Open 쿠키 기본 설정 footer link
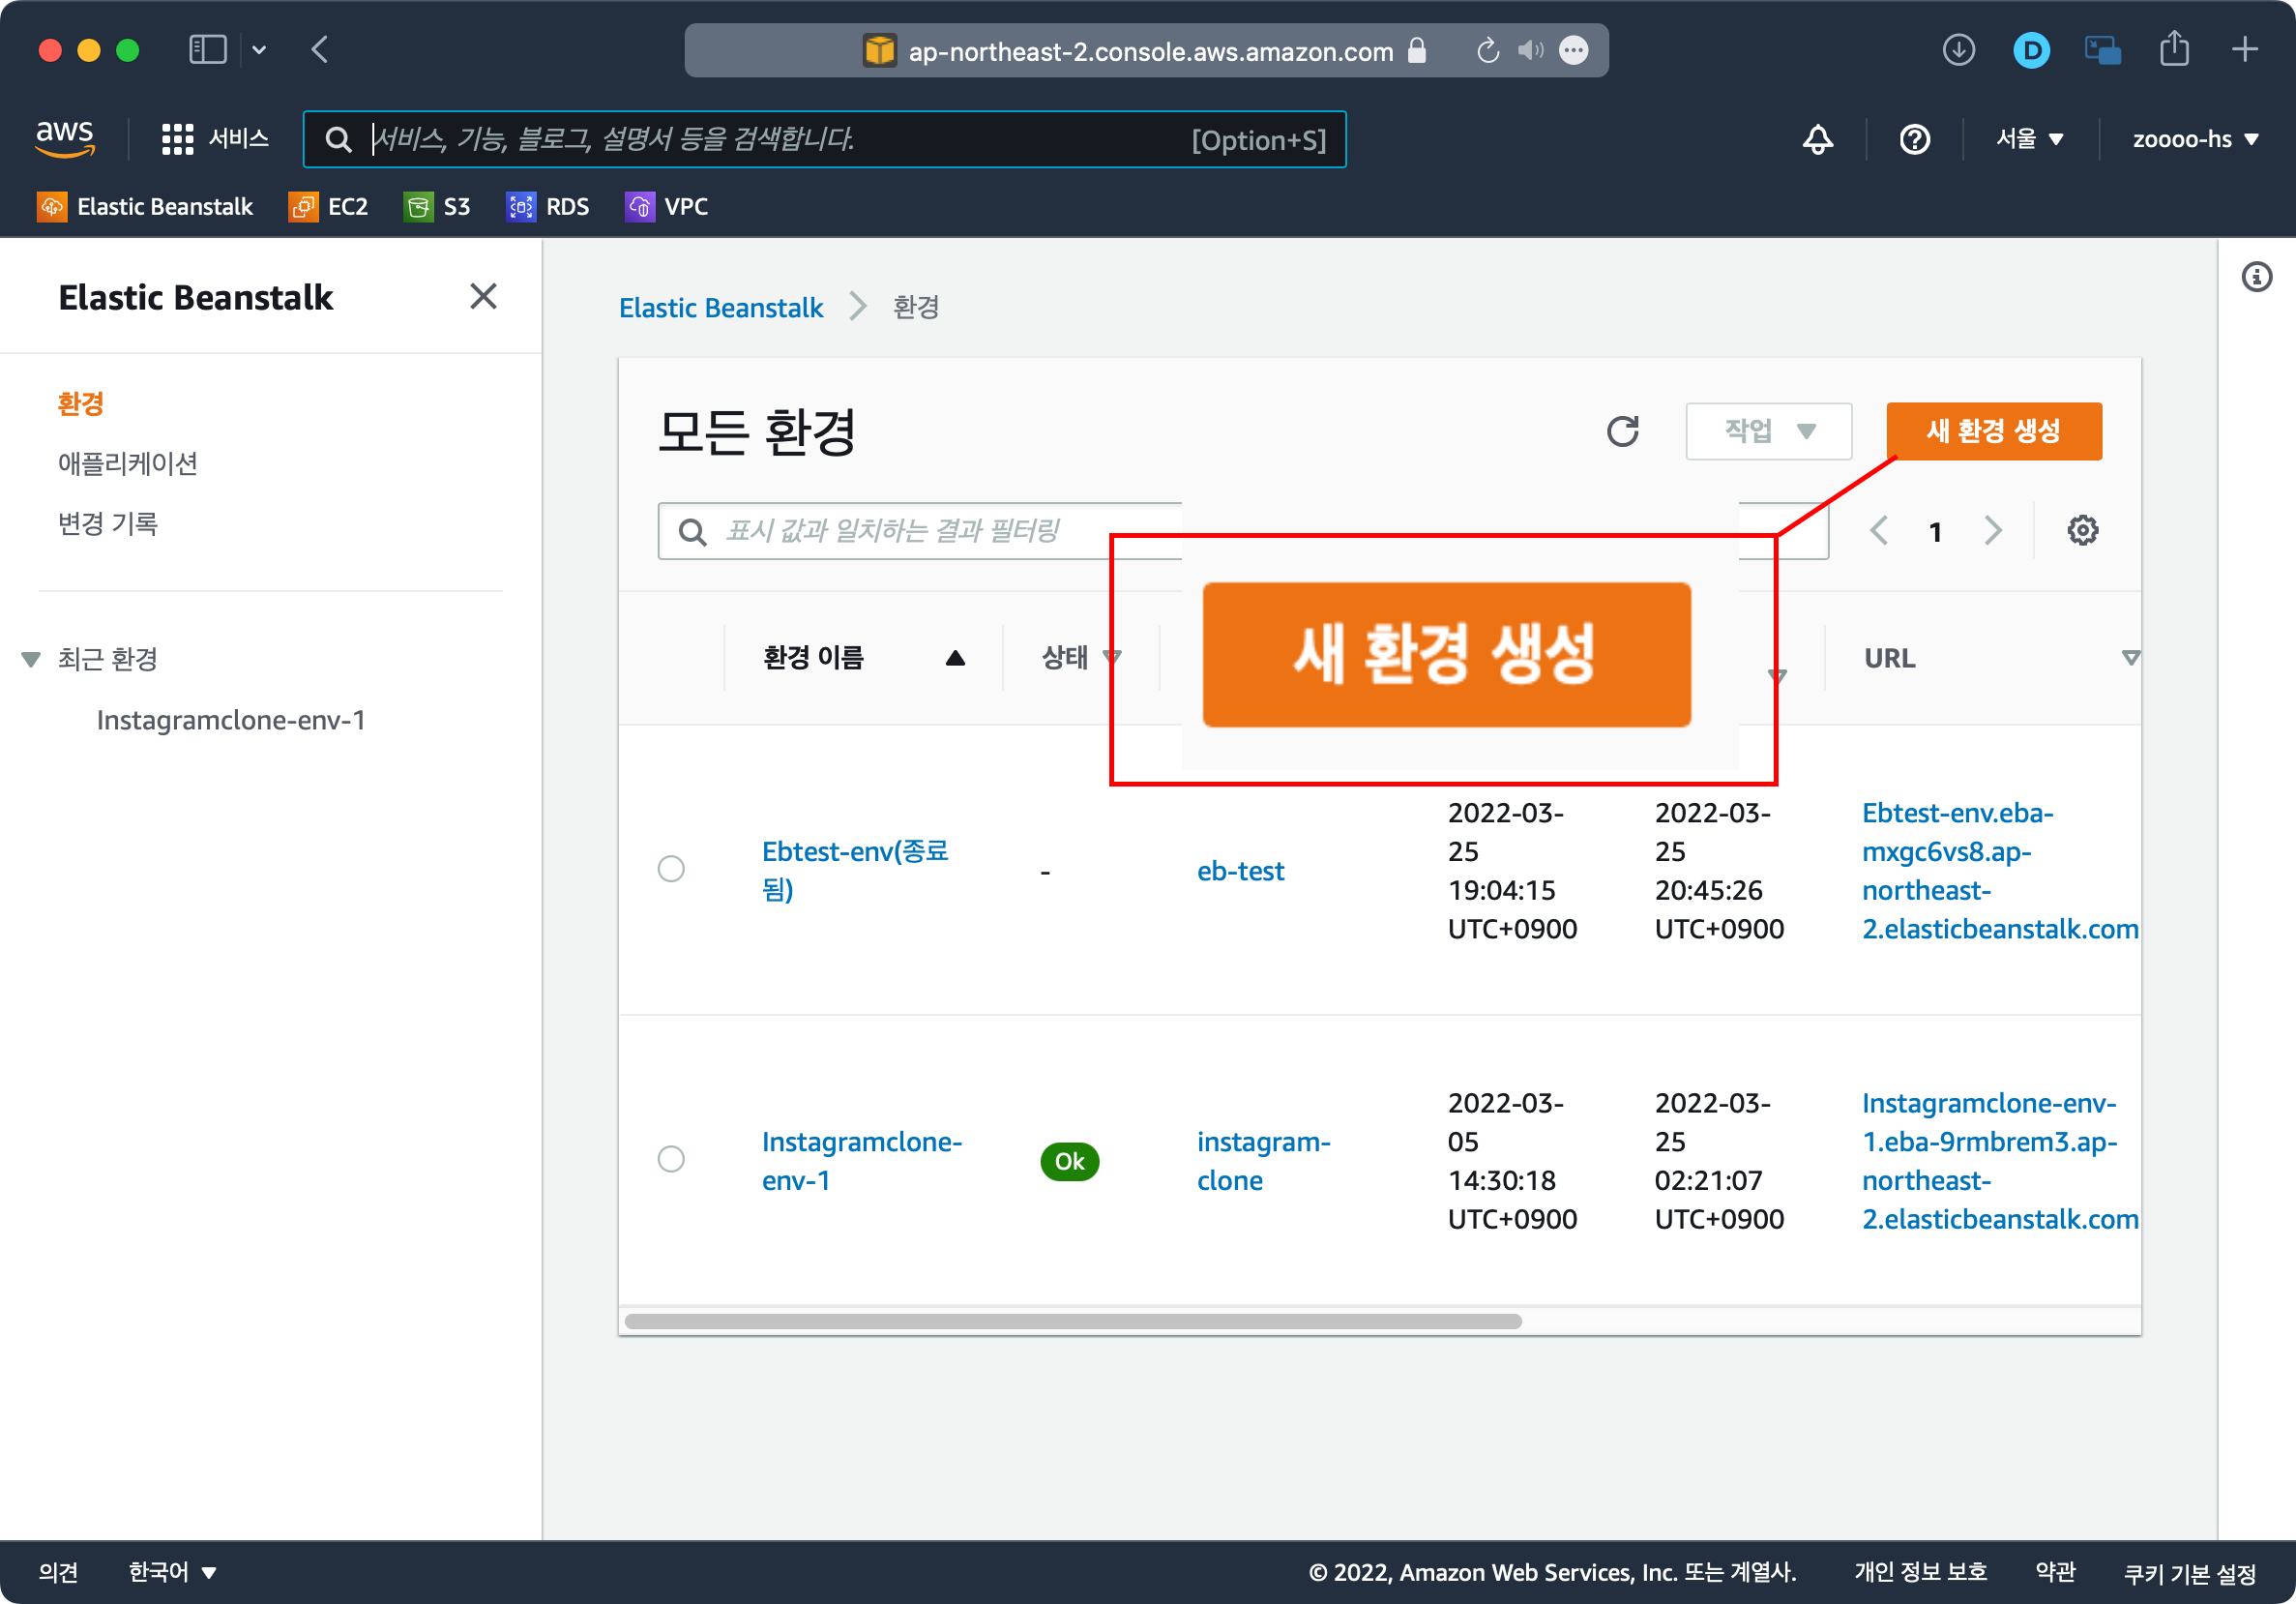 pyautogui.click(x=2189, y=1573)
